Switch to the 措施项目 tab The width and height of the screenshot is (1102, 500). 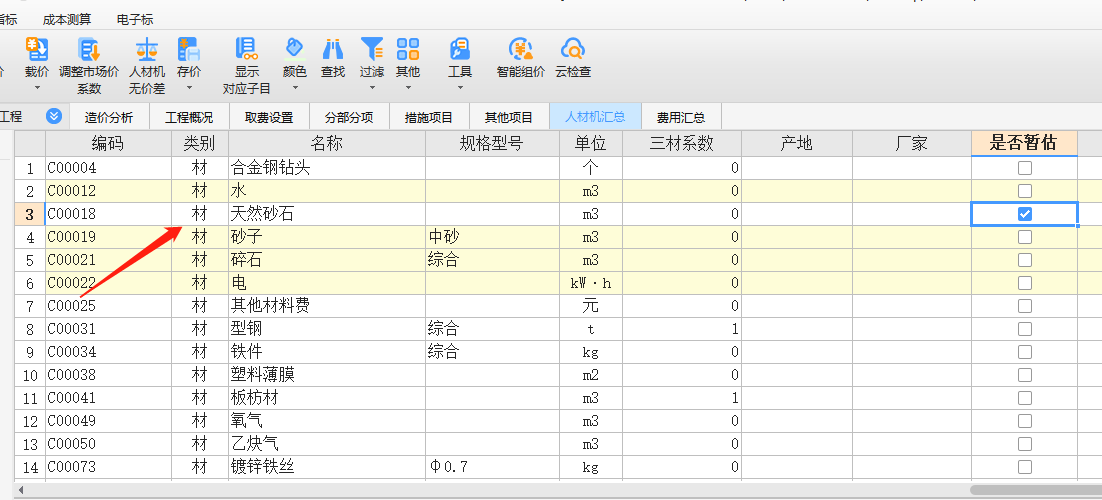[429, 117]
